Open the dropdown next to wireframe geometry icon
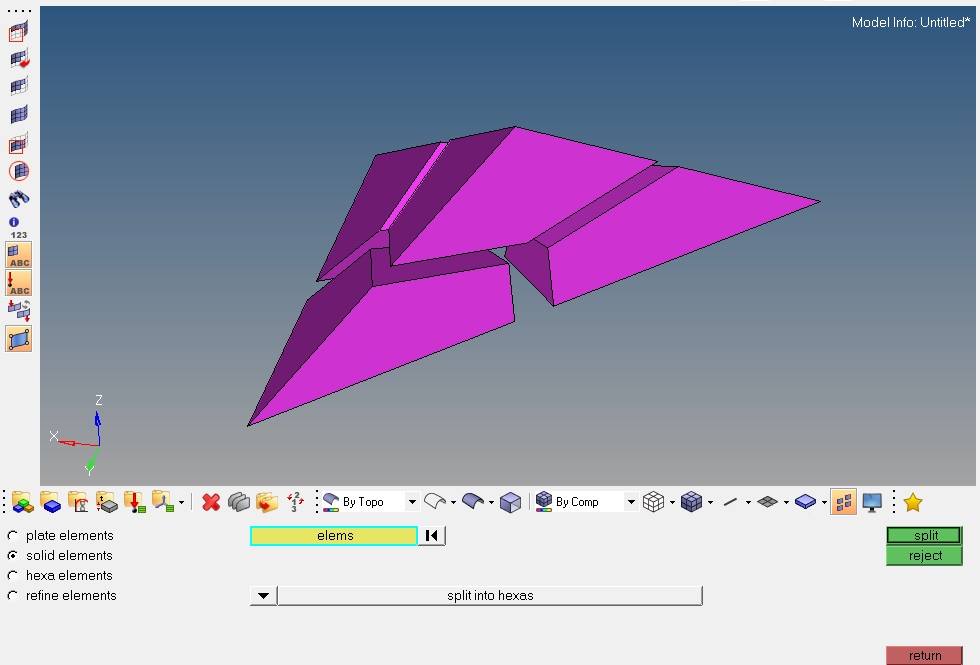Viewport: 980px width, 665px height. 453,502
